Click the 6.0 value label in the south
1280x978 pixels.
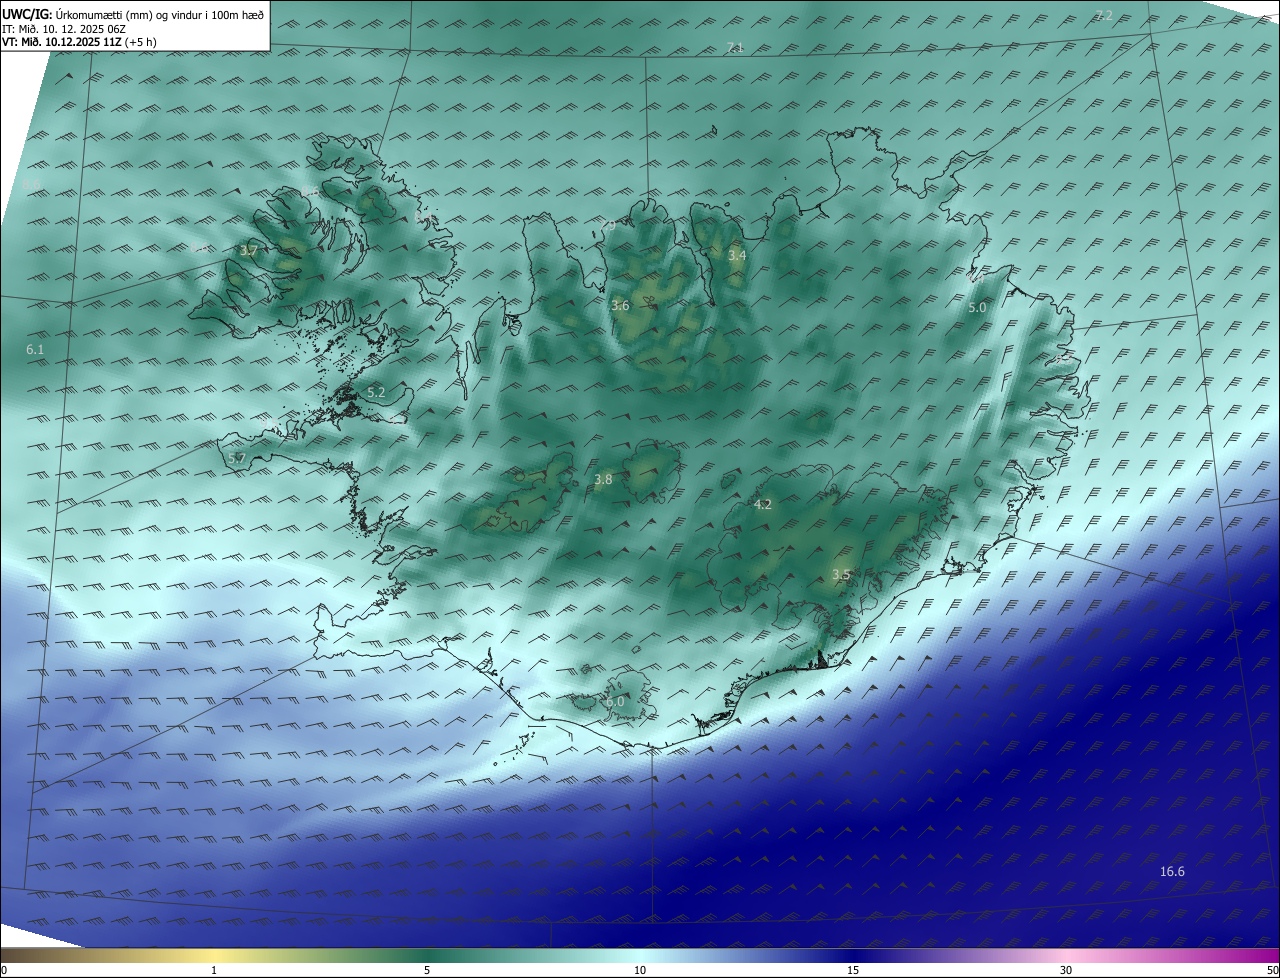615,702
